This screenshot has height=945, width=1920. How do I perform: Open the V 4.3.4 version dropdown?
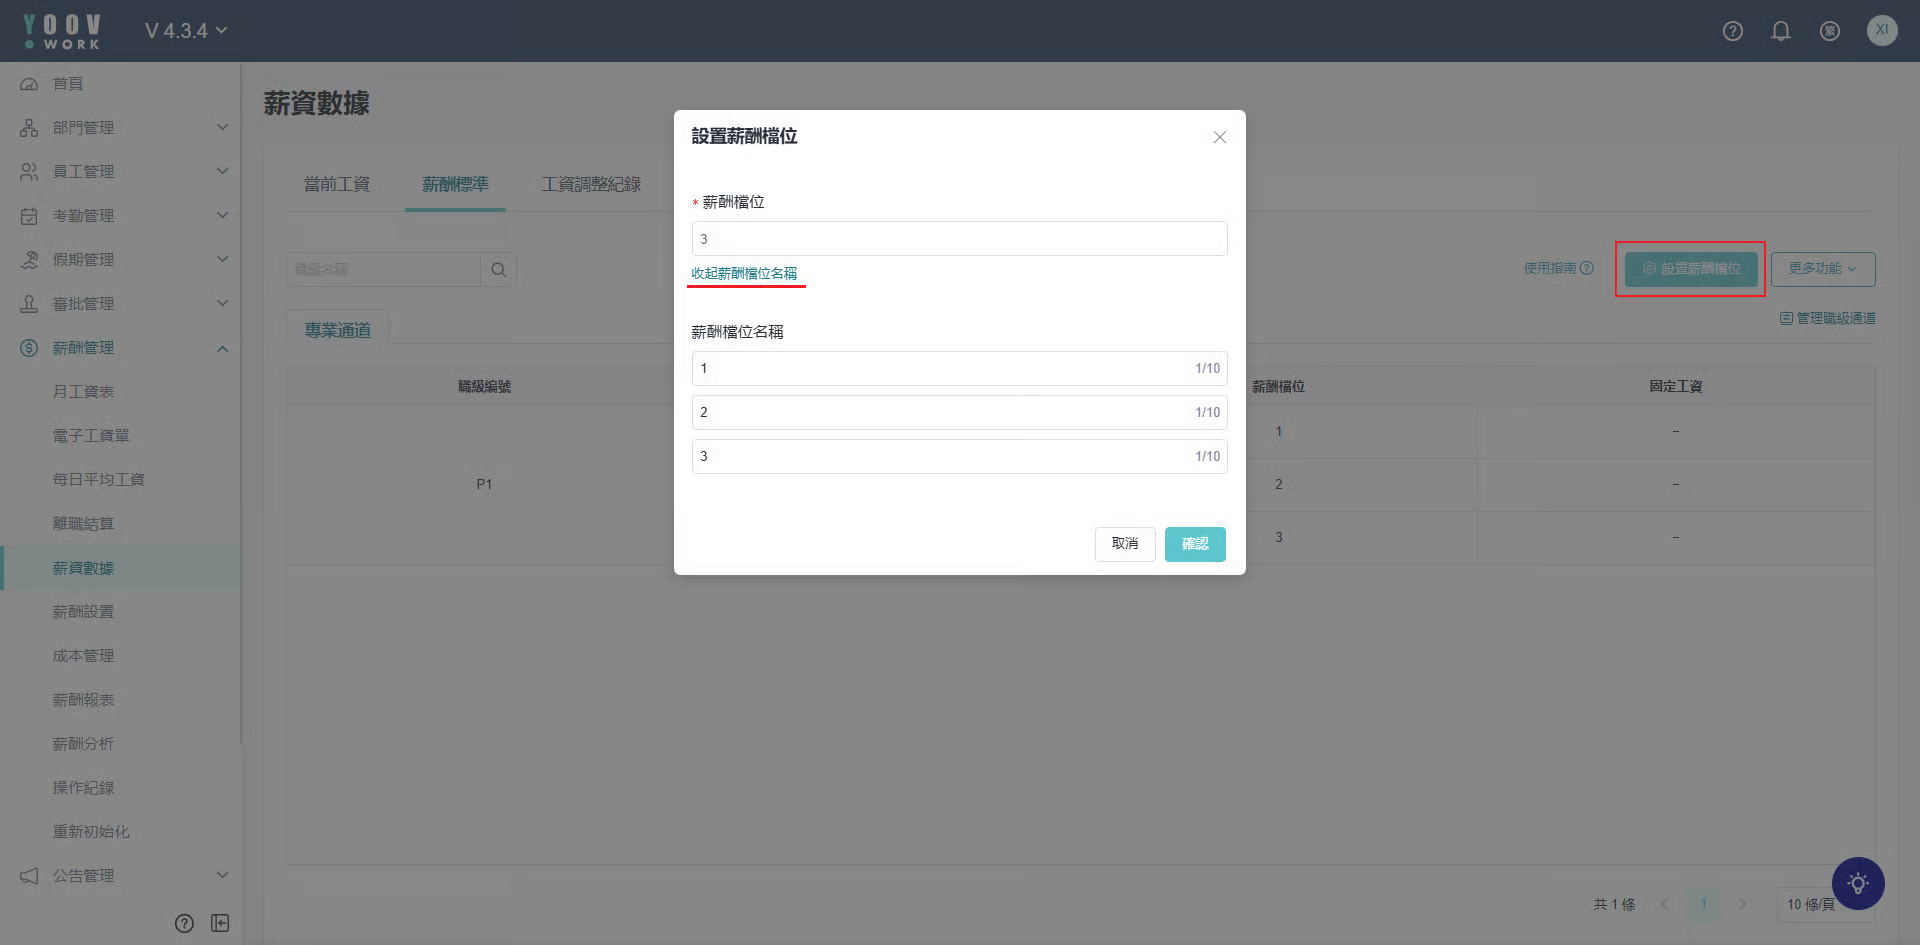pos(186,31)
